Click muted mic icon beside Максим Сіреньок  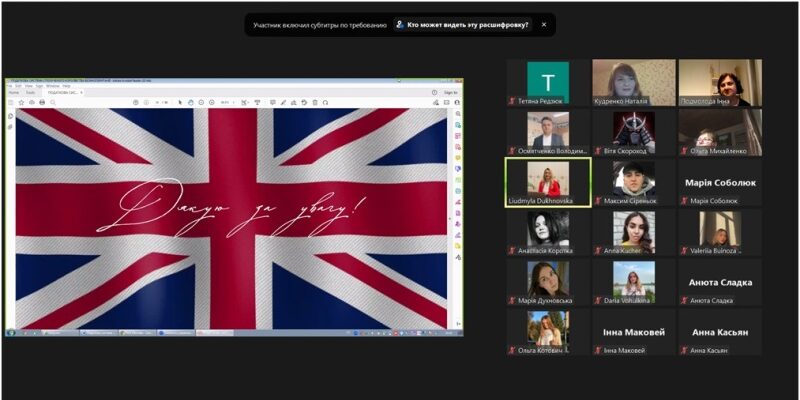coord(598,201)
